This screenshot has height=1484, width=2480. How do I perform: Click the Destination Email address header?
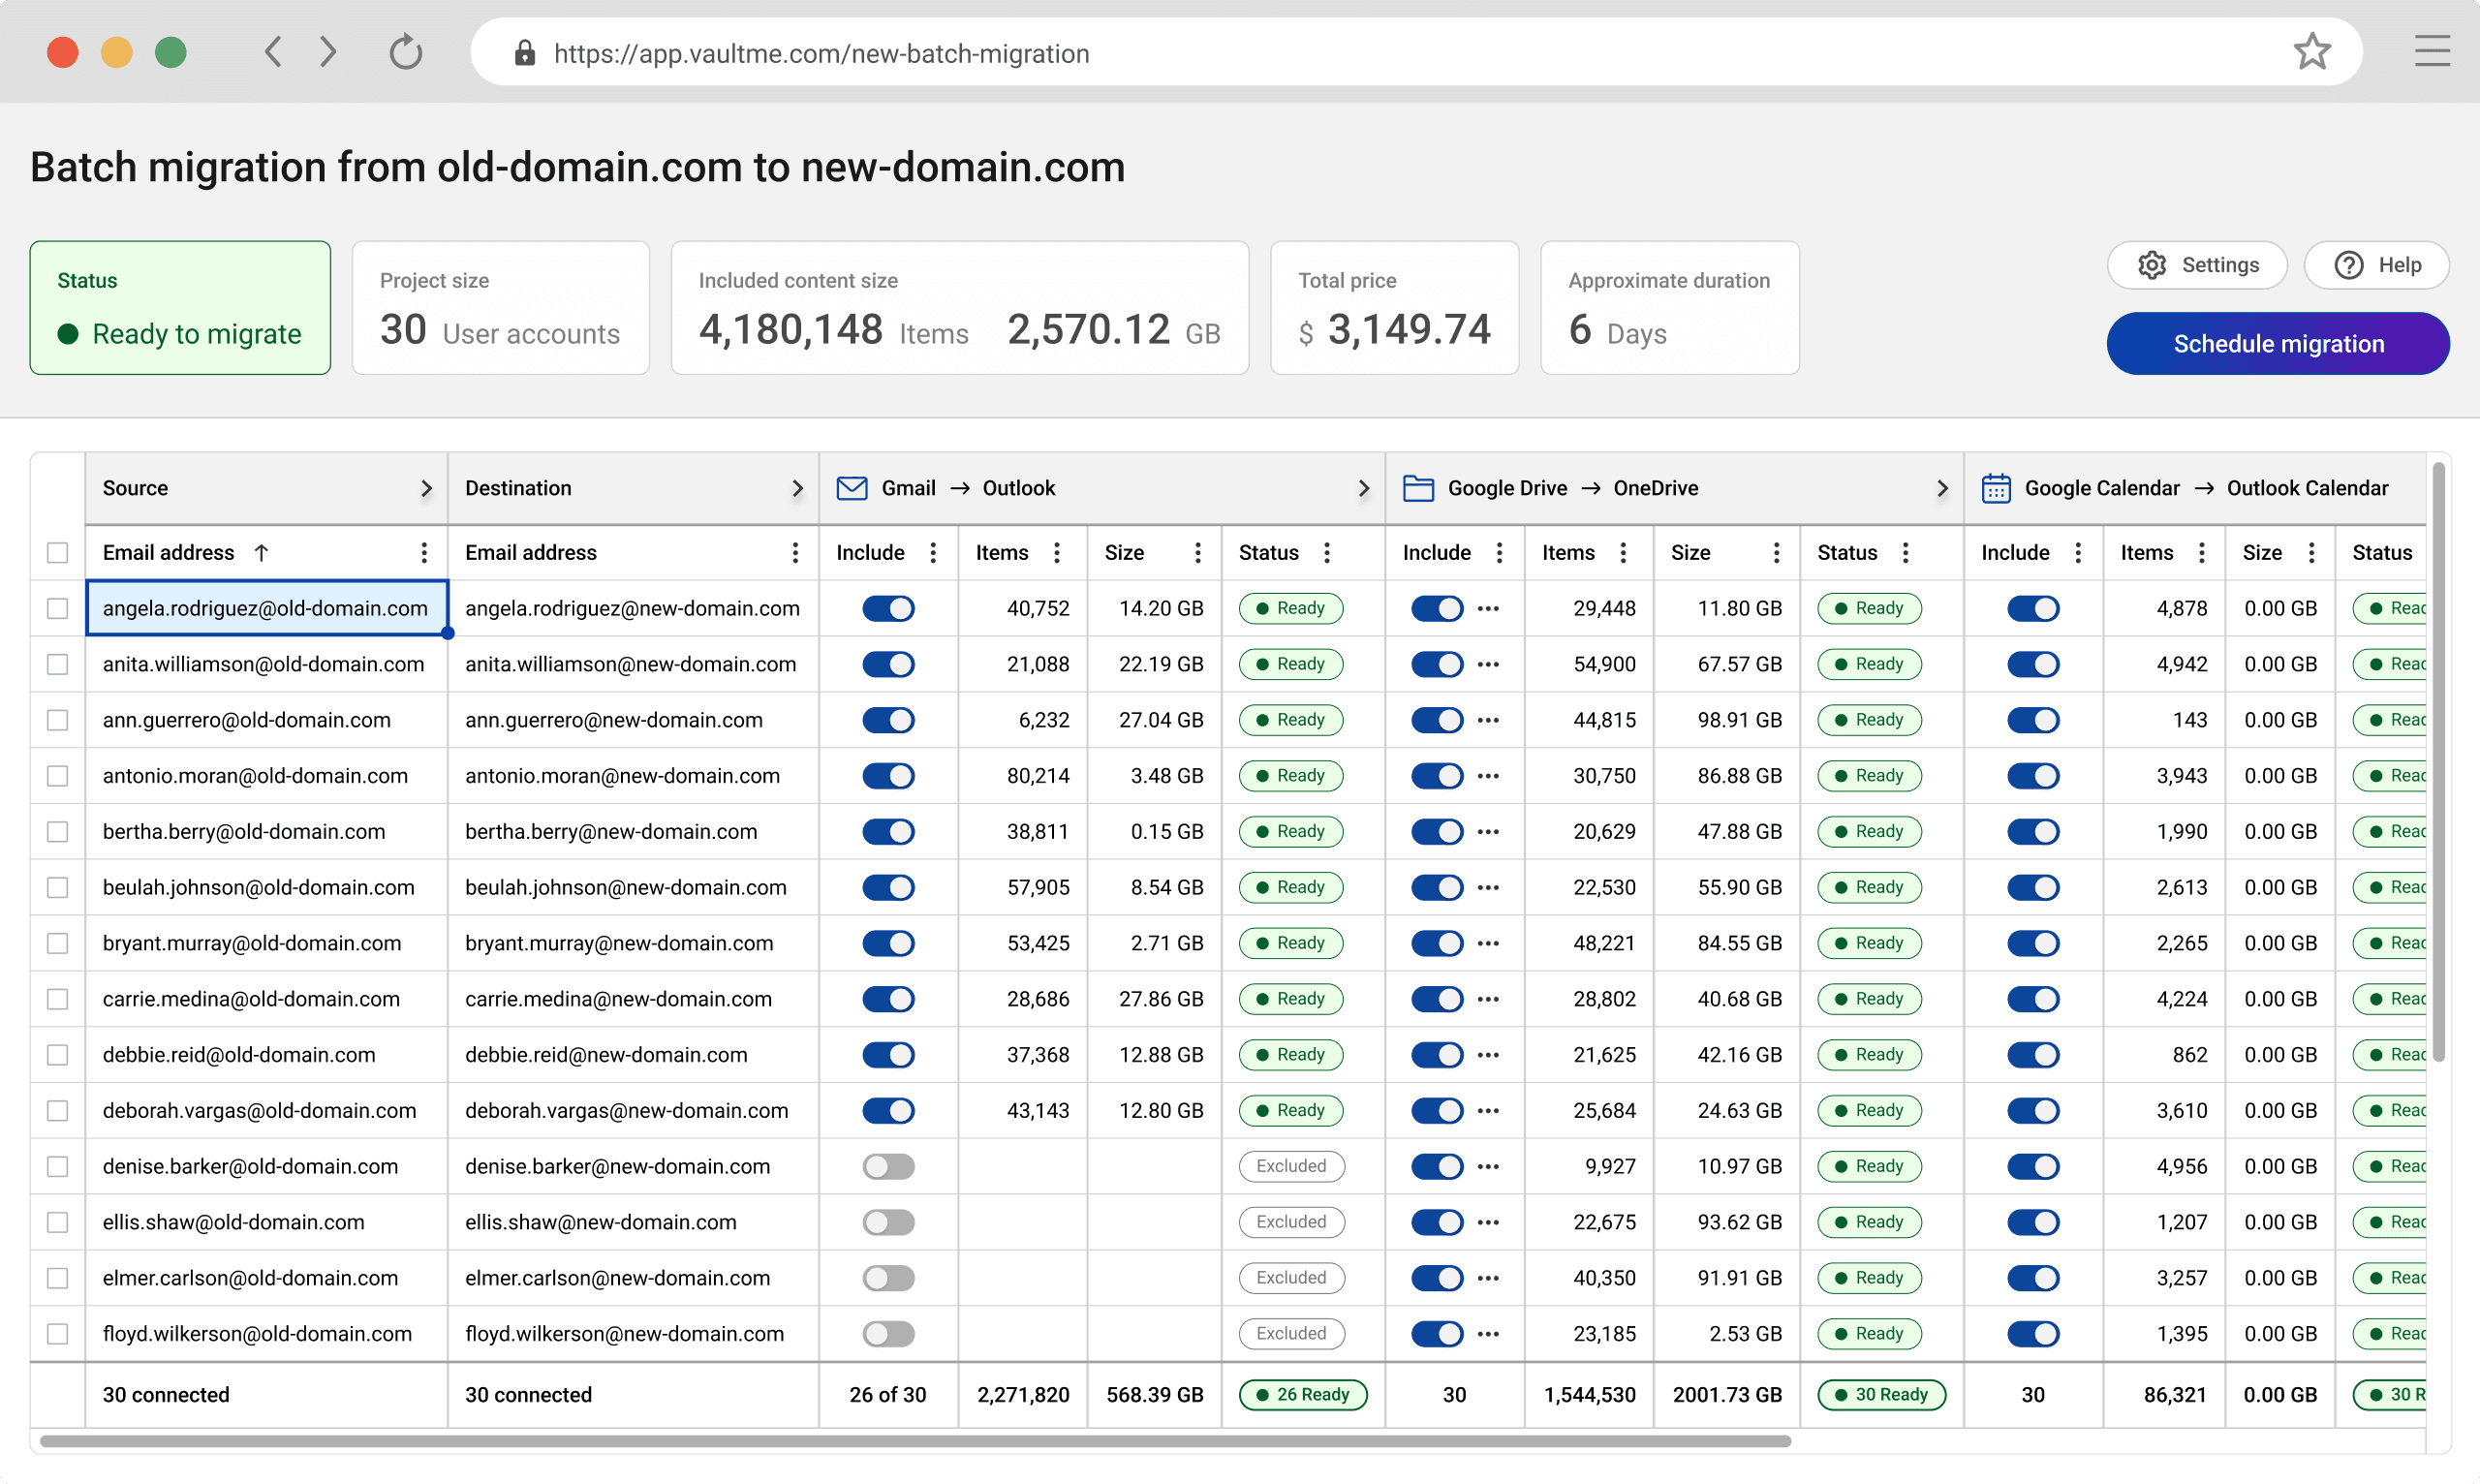[x=530, y=553]
